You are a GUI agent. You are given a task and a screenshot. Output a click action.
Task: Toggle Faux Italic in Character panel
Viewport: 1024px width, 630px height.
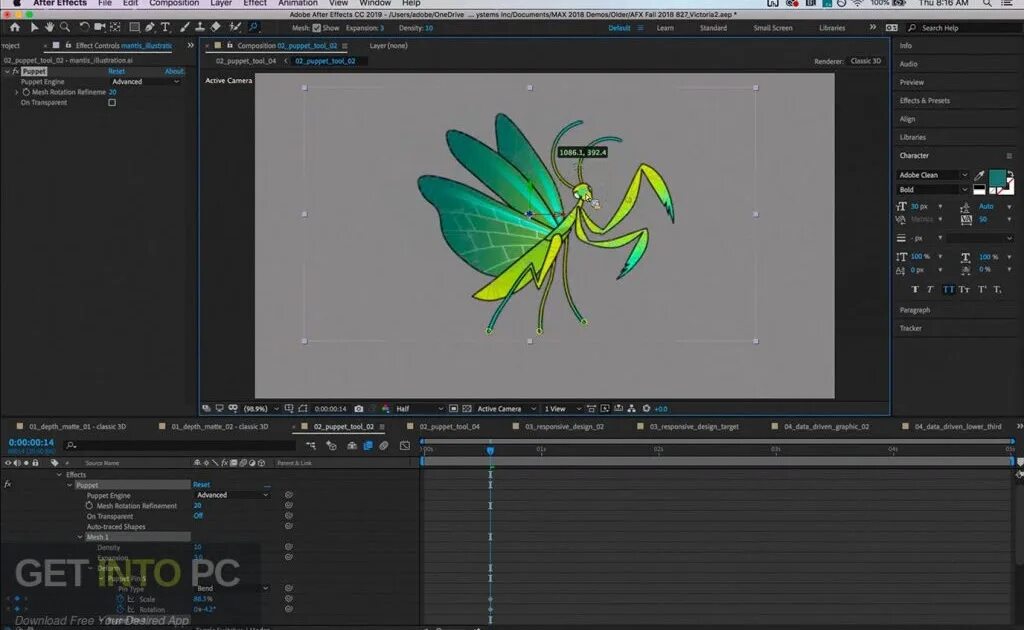pyautogui.click(x=930, y=289)
